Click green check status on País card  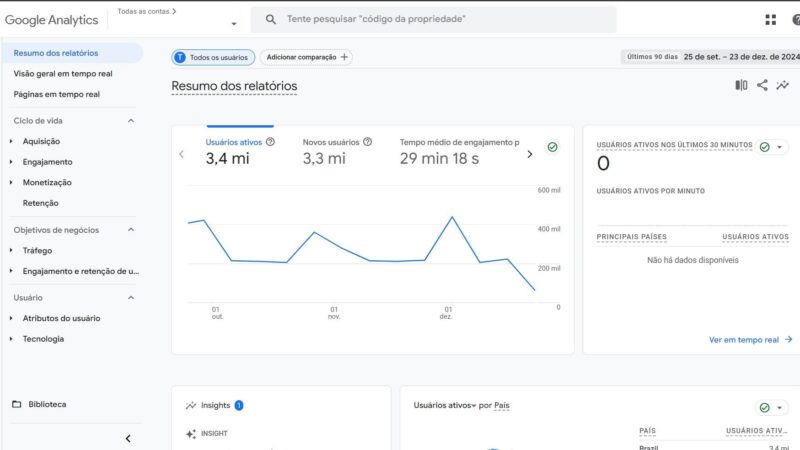[x=764, y=407]
